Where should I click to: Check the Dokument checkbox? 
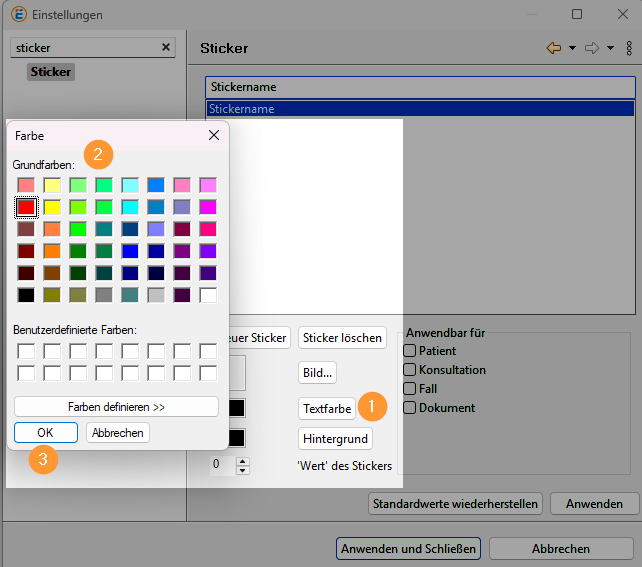(x=410, y=408)
